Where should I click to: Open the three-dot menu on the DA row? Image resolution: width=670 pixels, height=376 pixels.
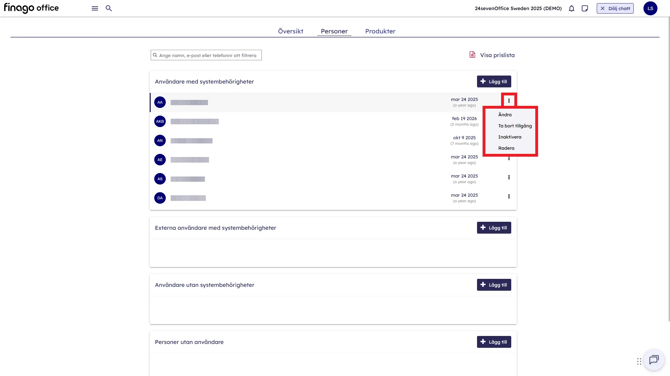(x=509, y=197)
